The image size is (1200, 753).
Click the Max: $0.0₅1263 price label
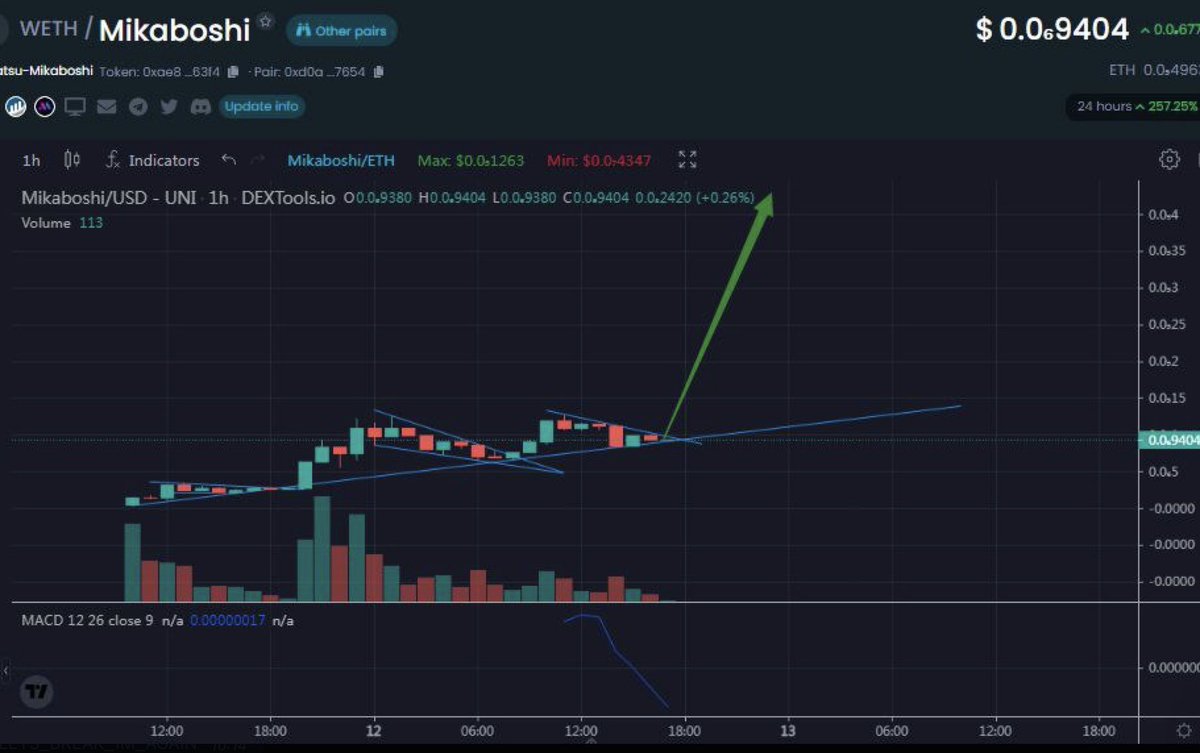(x=470, y=160)
